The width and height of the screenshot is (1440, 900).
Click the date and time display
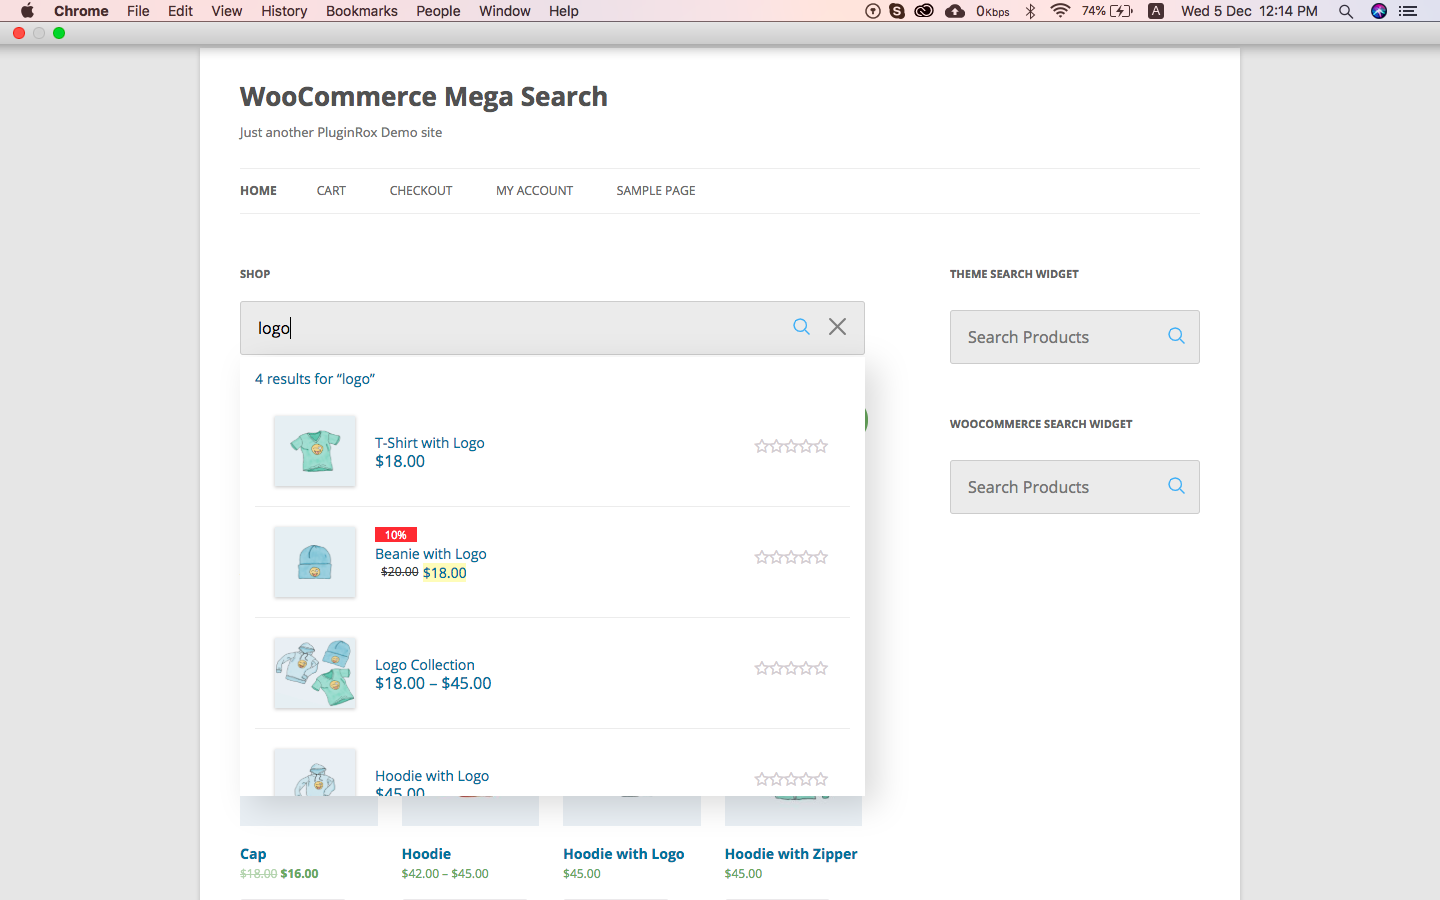(x=1249, y=11)
